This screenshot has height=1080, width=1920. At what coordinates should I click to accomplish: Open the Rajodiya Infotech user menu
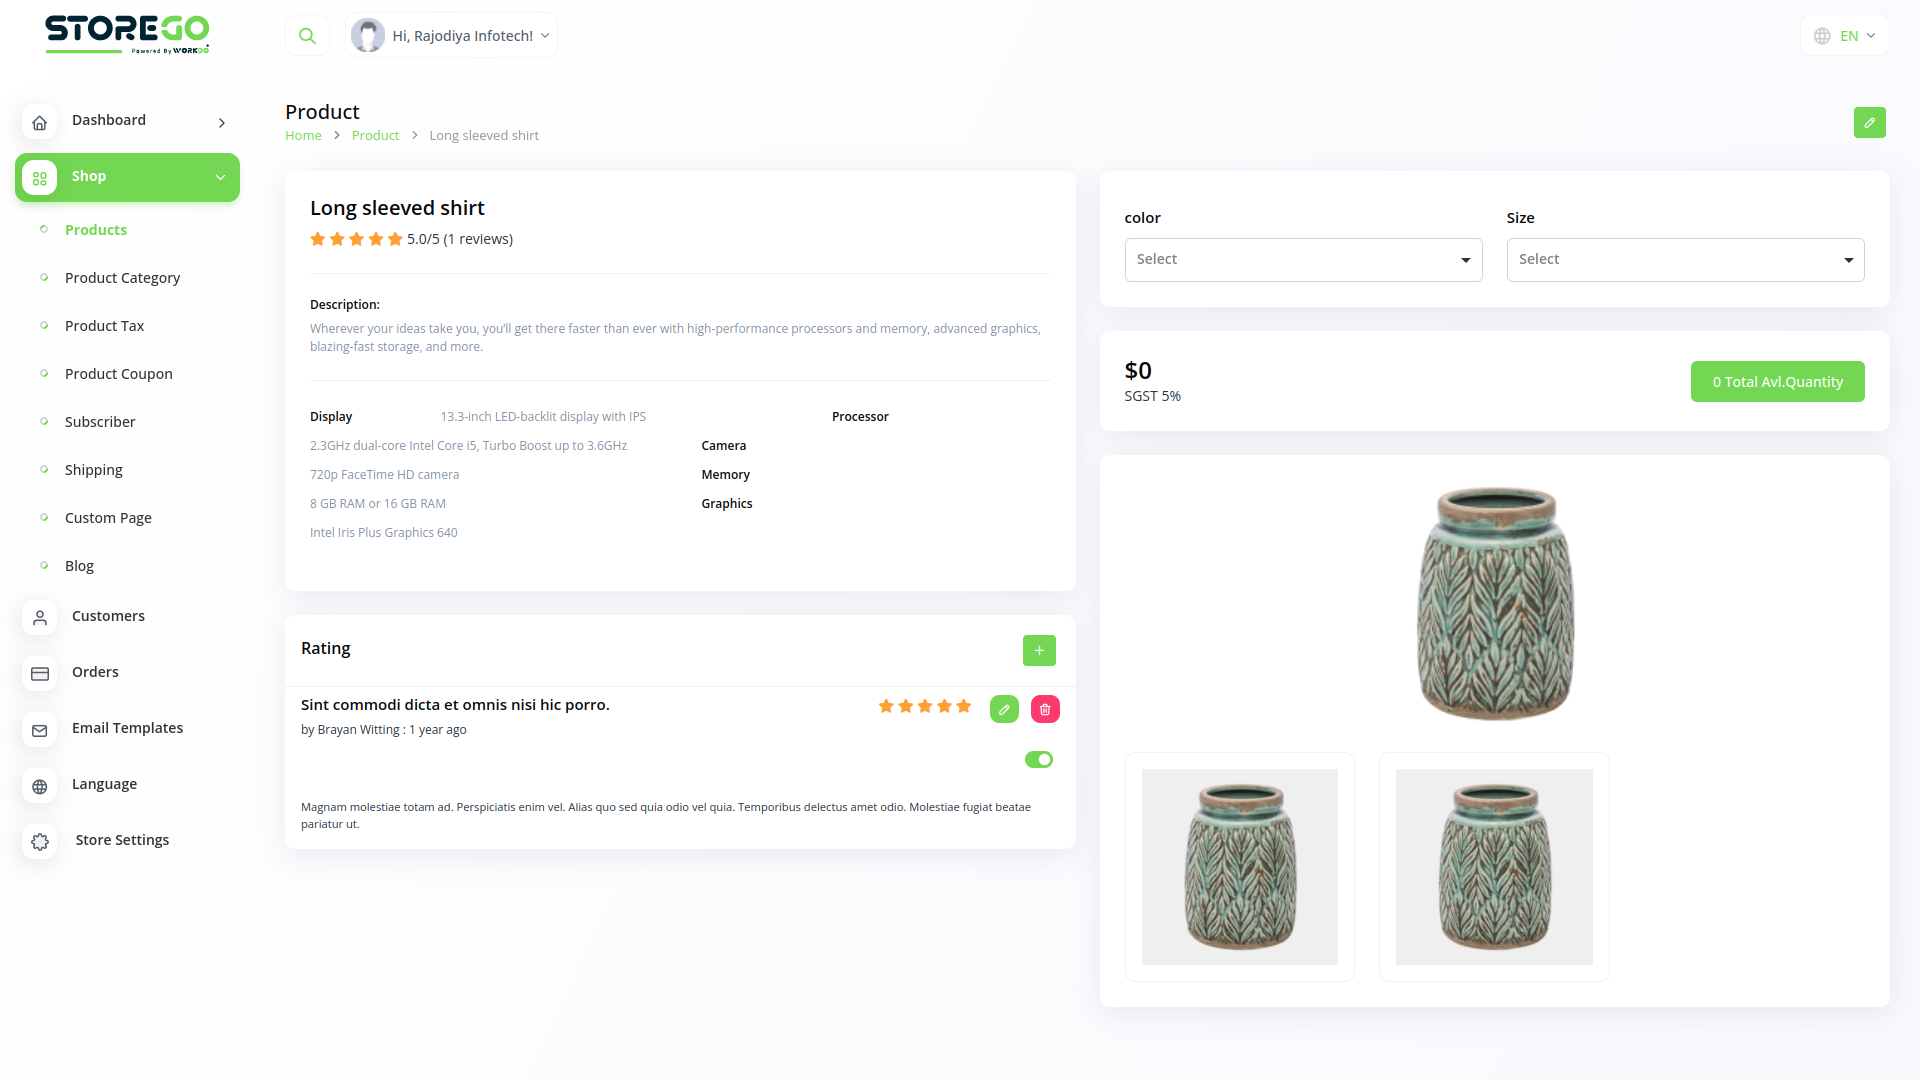pos(452,36)
